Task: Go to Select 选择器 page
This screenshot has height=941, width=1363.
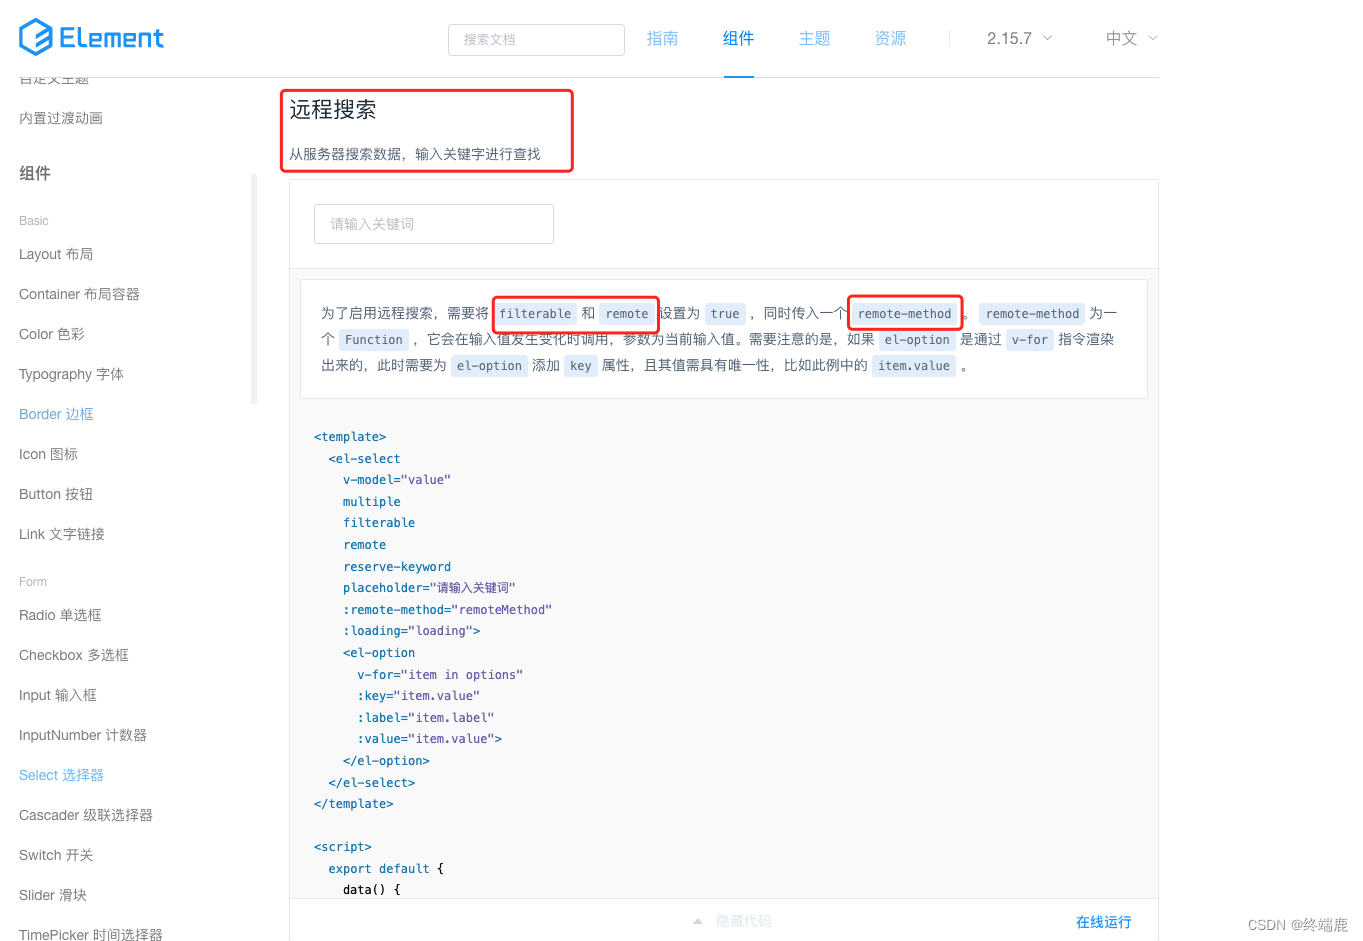Action: [x=61, y=775]
